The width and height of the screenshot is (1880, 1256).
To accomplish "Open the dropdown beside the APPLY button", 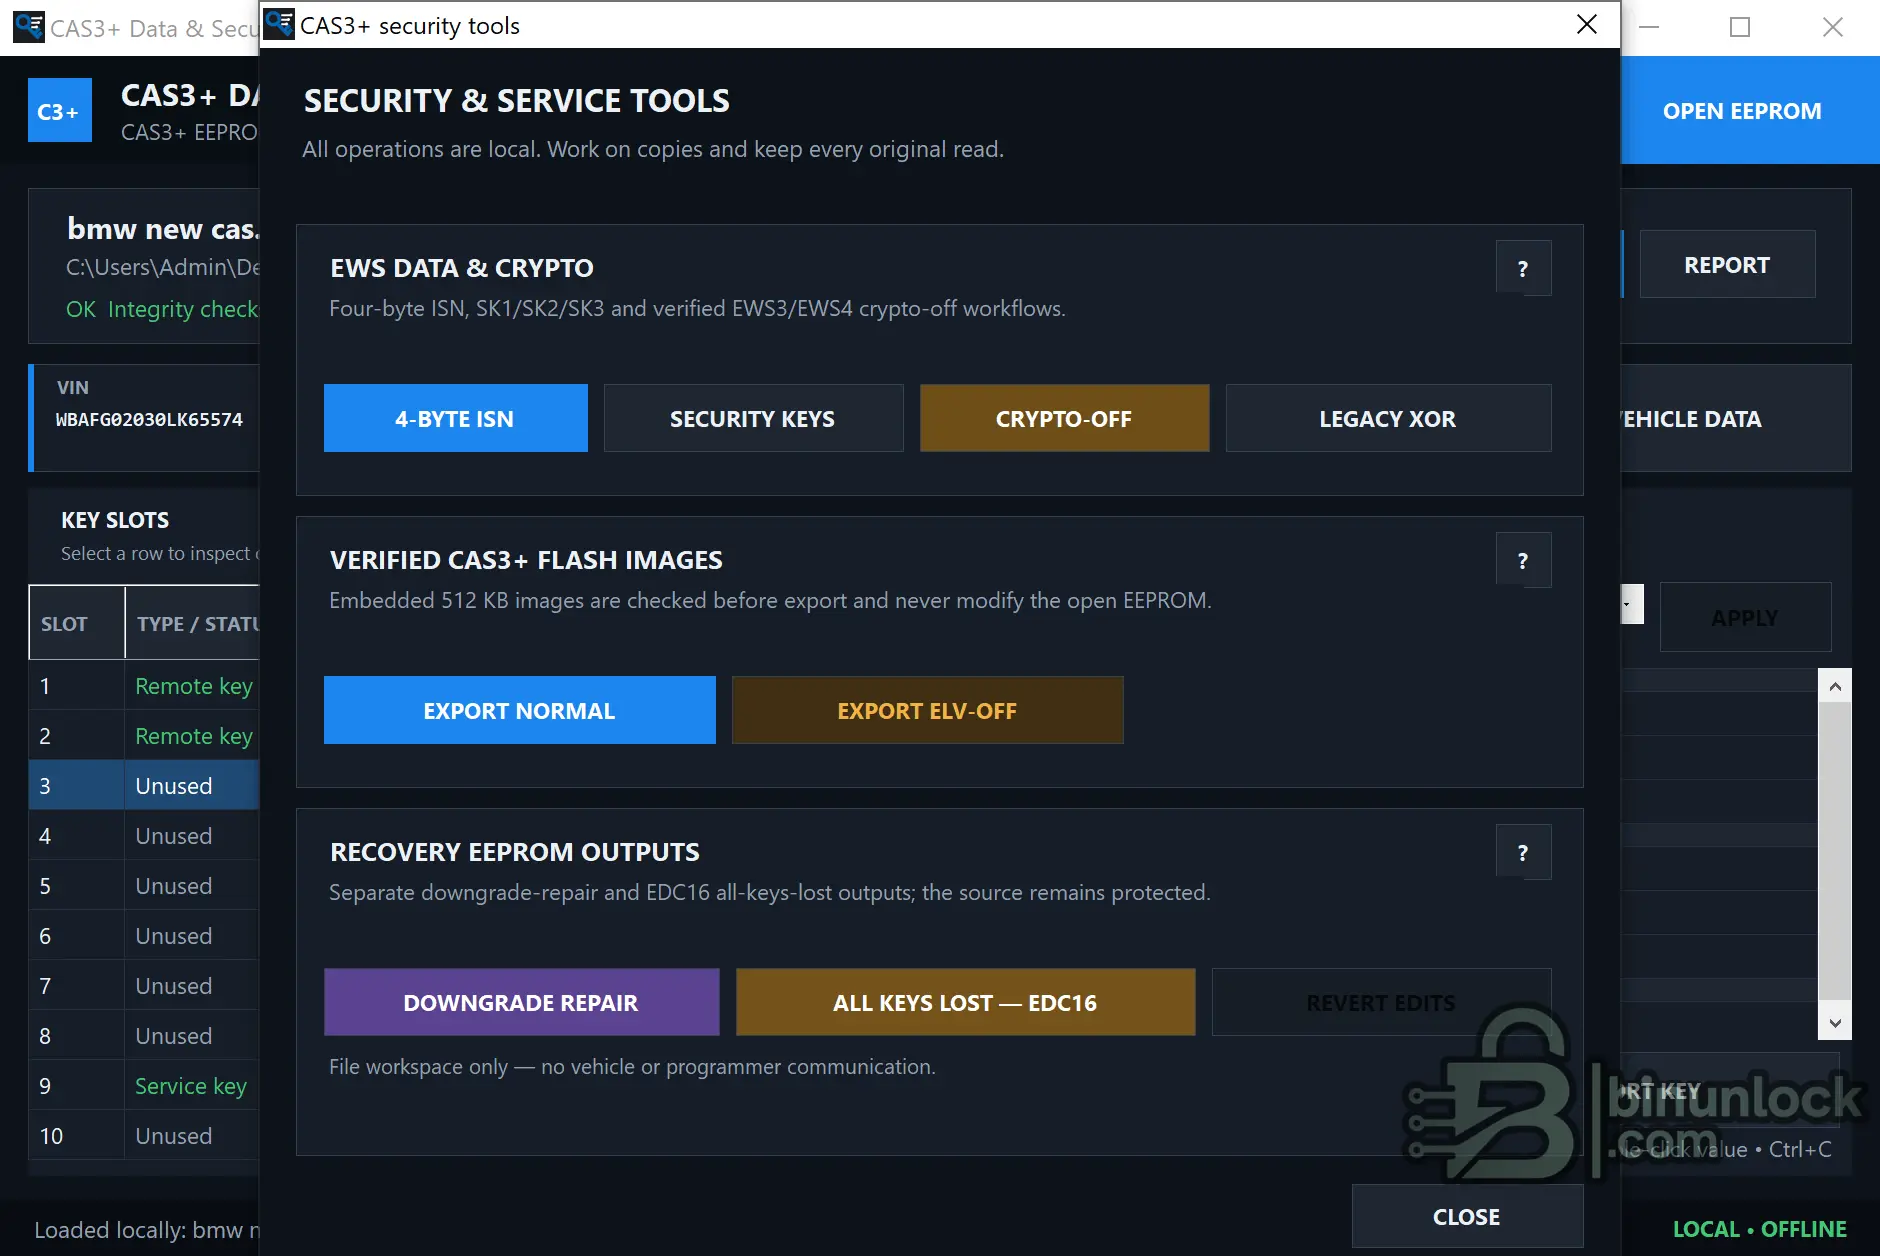I will [1631, 604].
